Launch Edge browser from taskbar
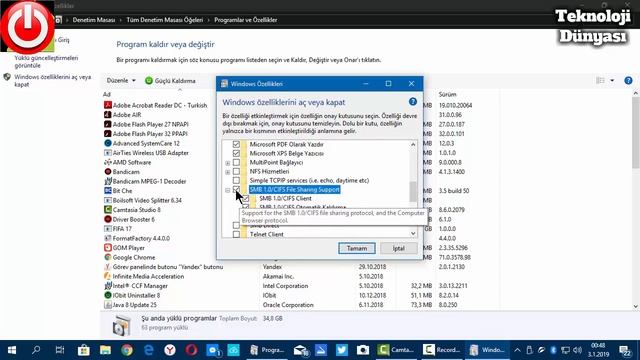The image size is (640, 360). [149, 350]
